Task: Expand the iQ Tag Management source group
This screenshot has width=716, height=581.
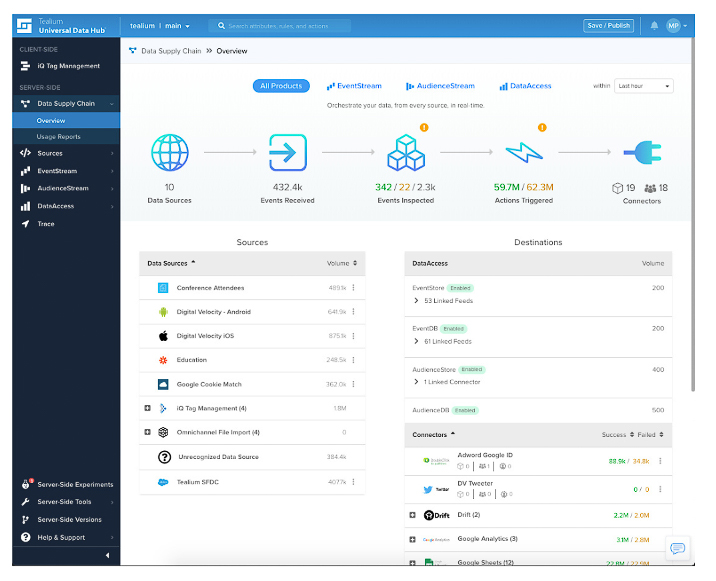Action: (x=147, y=408)
